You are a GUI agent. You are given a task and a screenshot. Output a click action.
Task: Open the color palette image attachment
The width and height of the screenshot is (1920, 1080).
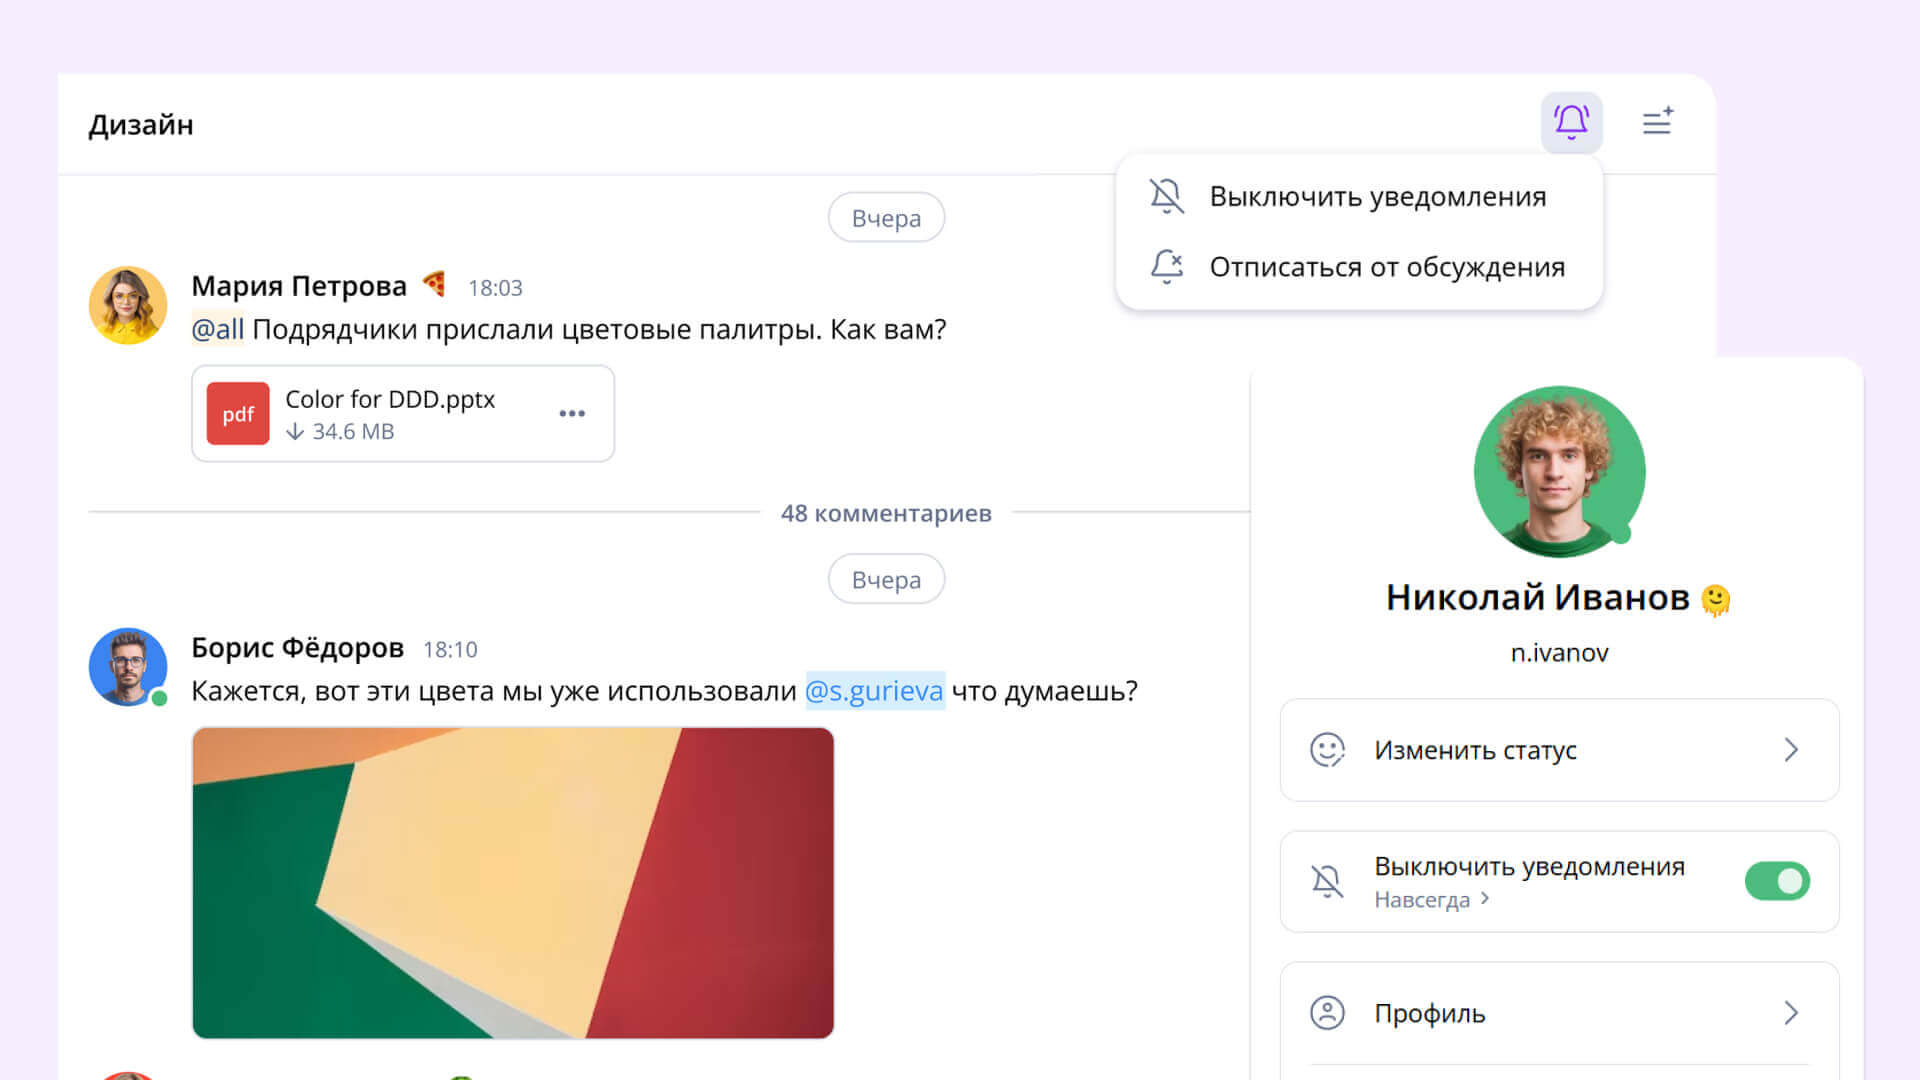coord(513,882)
